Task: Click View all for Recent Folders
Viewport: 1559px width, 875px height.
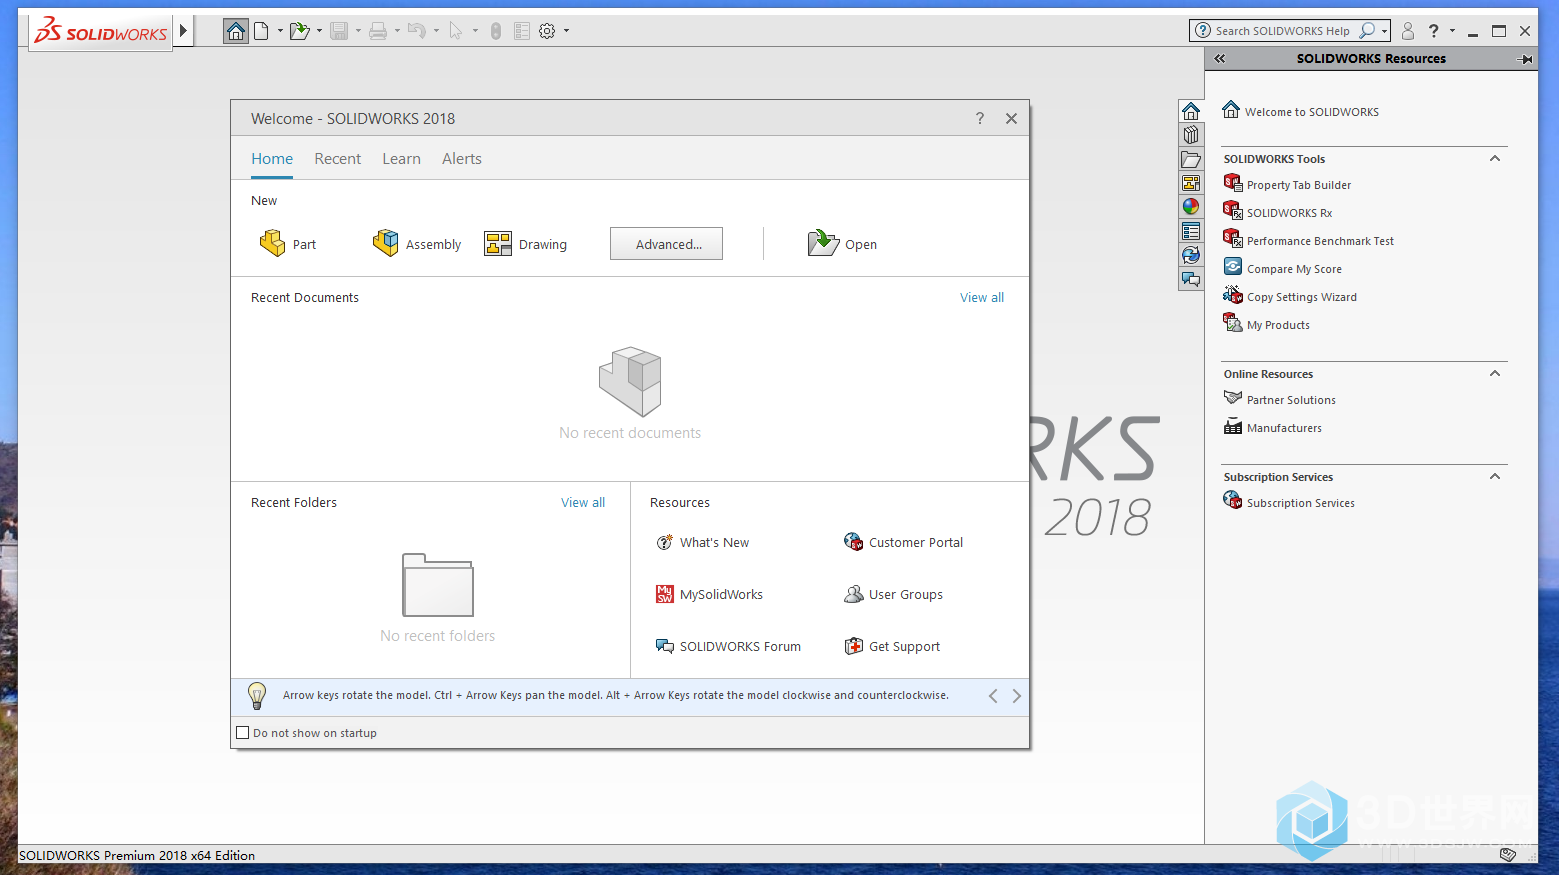Action: pos(583,502)
